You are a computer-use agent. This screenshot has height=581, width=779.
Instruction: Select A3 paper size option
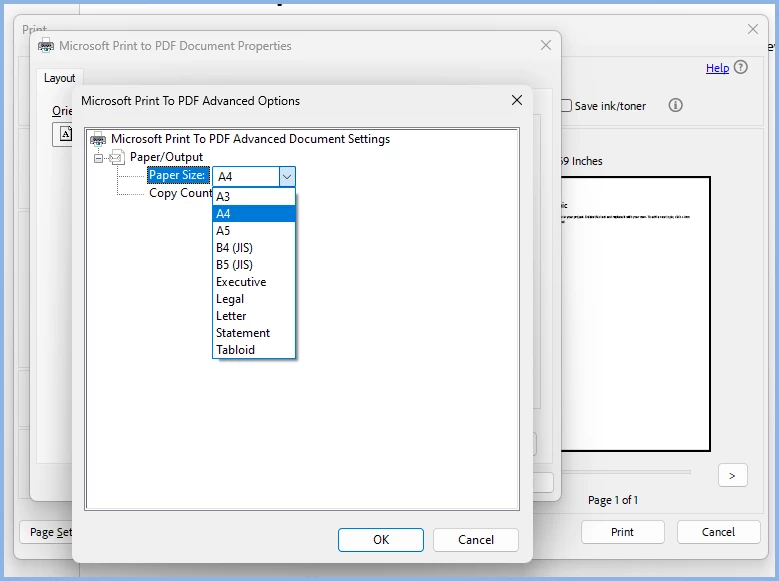click(x=254, y=196)
